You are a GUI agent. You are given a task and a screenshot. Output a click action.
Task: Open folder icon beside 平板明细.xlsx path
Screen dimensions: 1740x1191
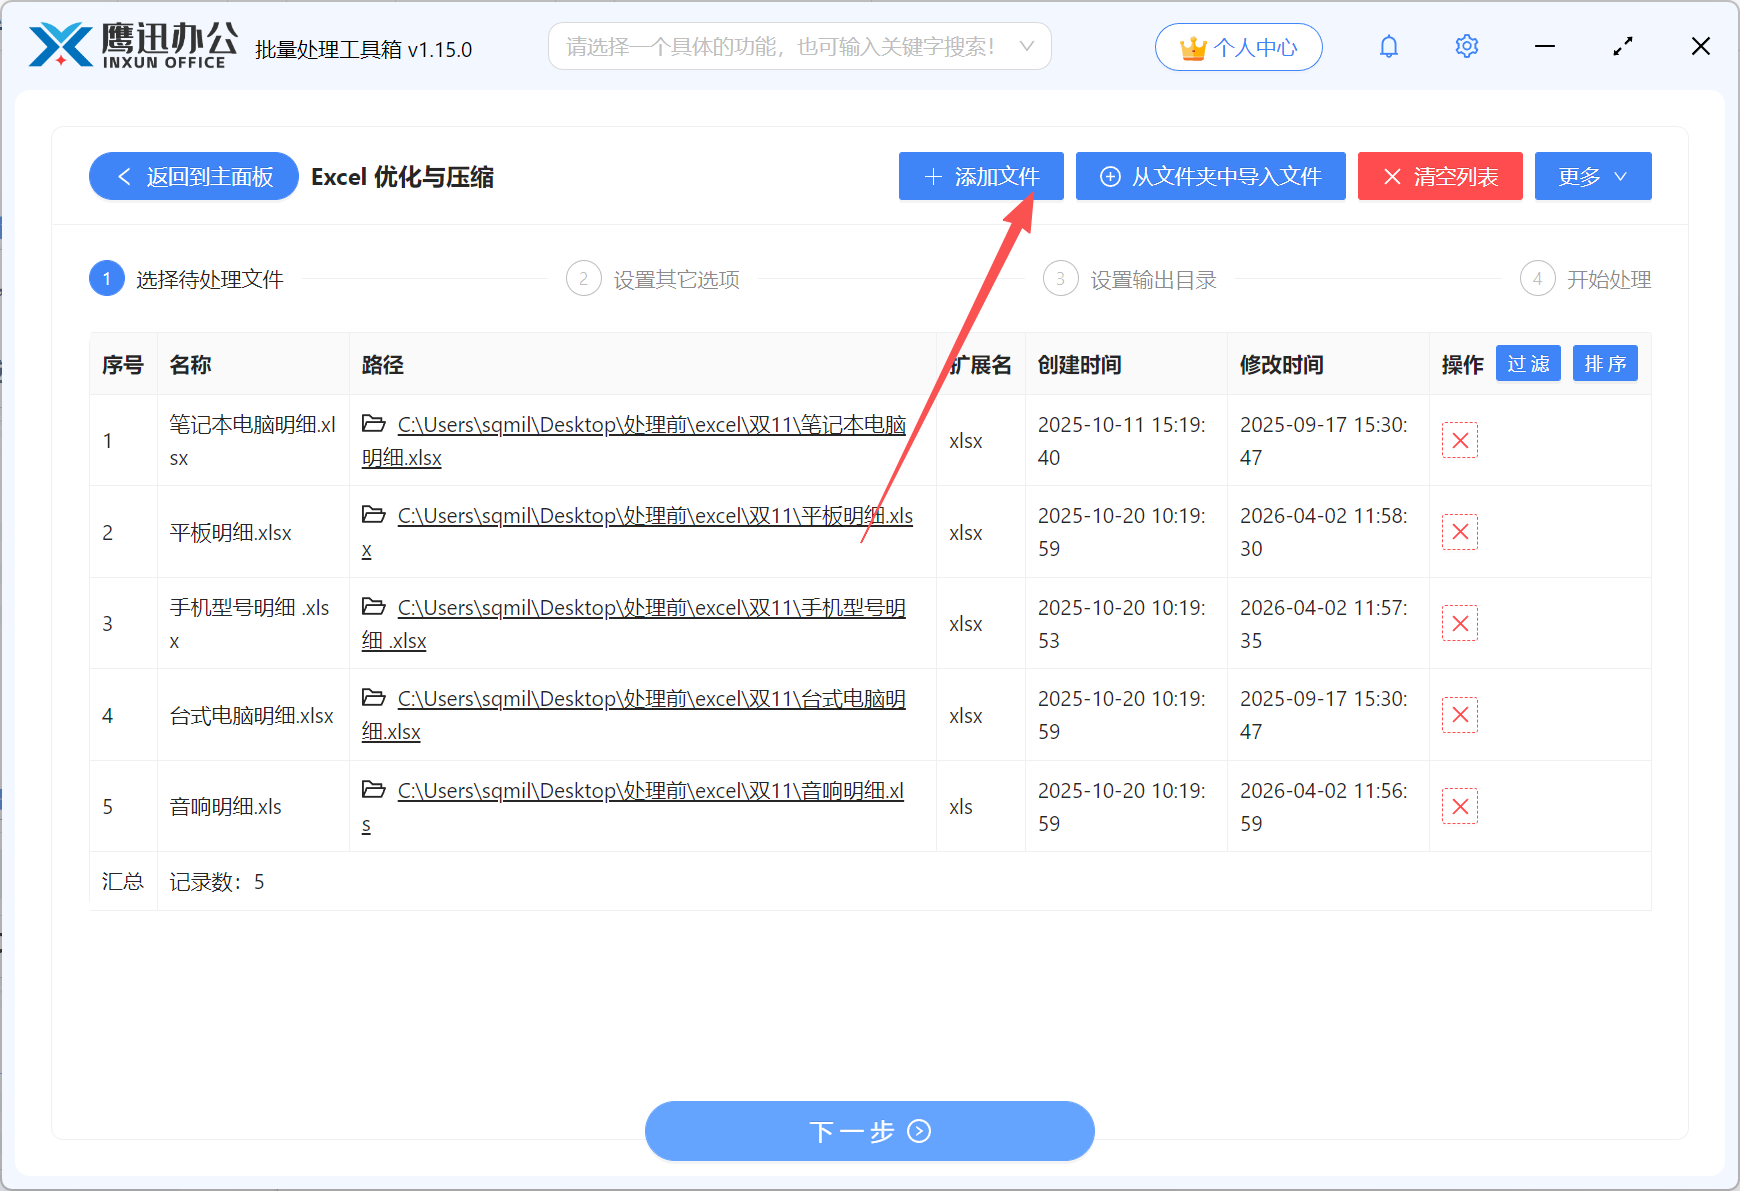[x=373, y=514]
